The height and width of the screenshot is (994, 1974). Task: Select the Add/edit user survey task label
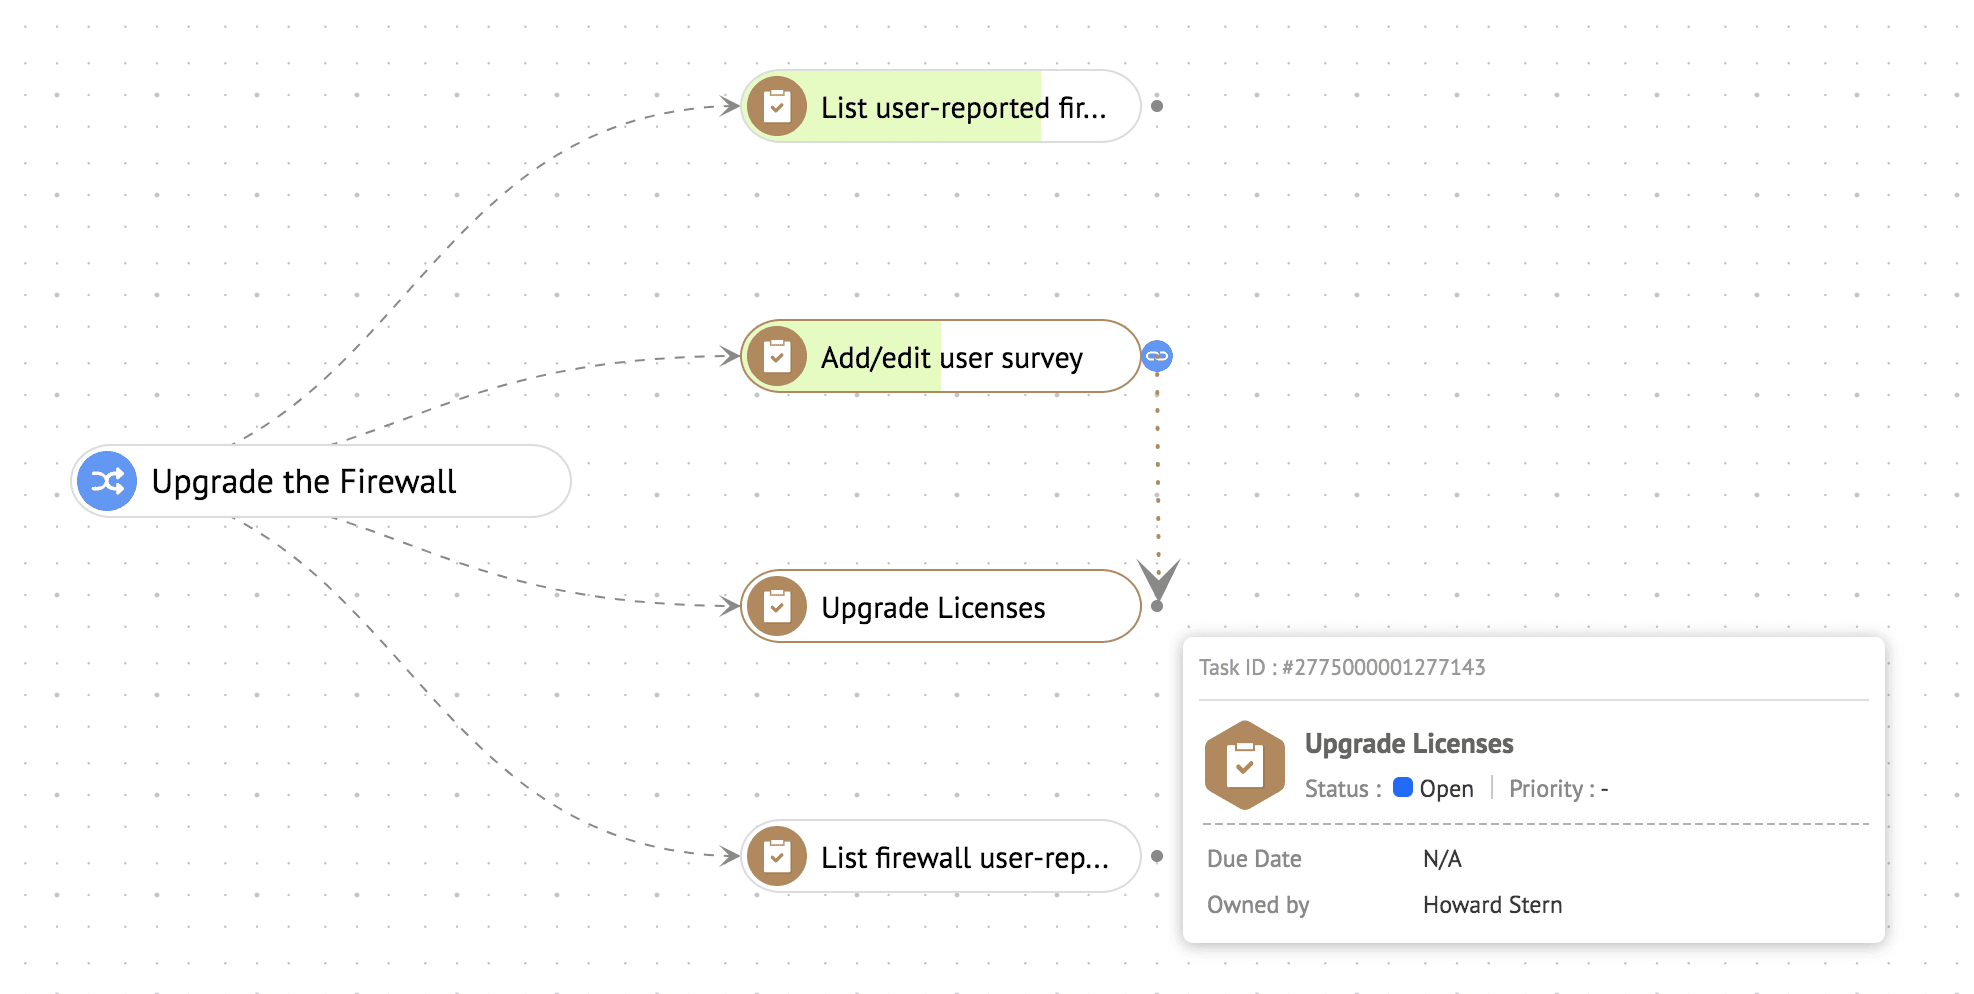951,358
